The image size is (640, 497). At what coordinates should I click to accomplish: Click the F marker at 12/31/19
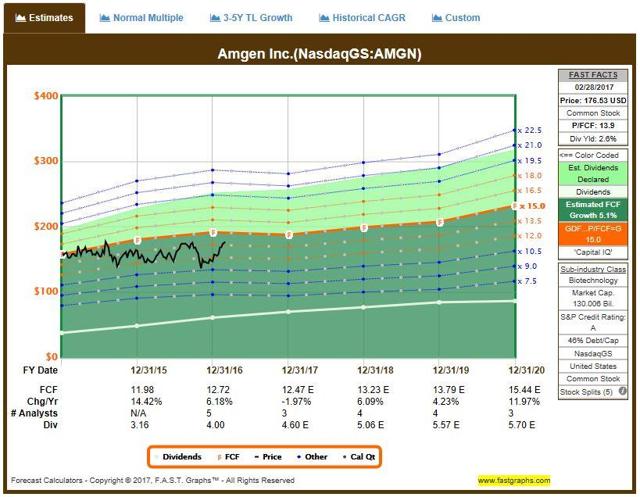tap(440, 222)
